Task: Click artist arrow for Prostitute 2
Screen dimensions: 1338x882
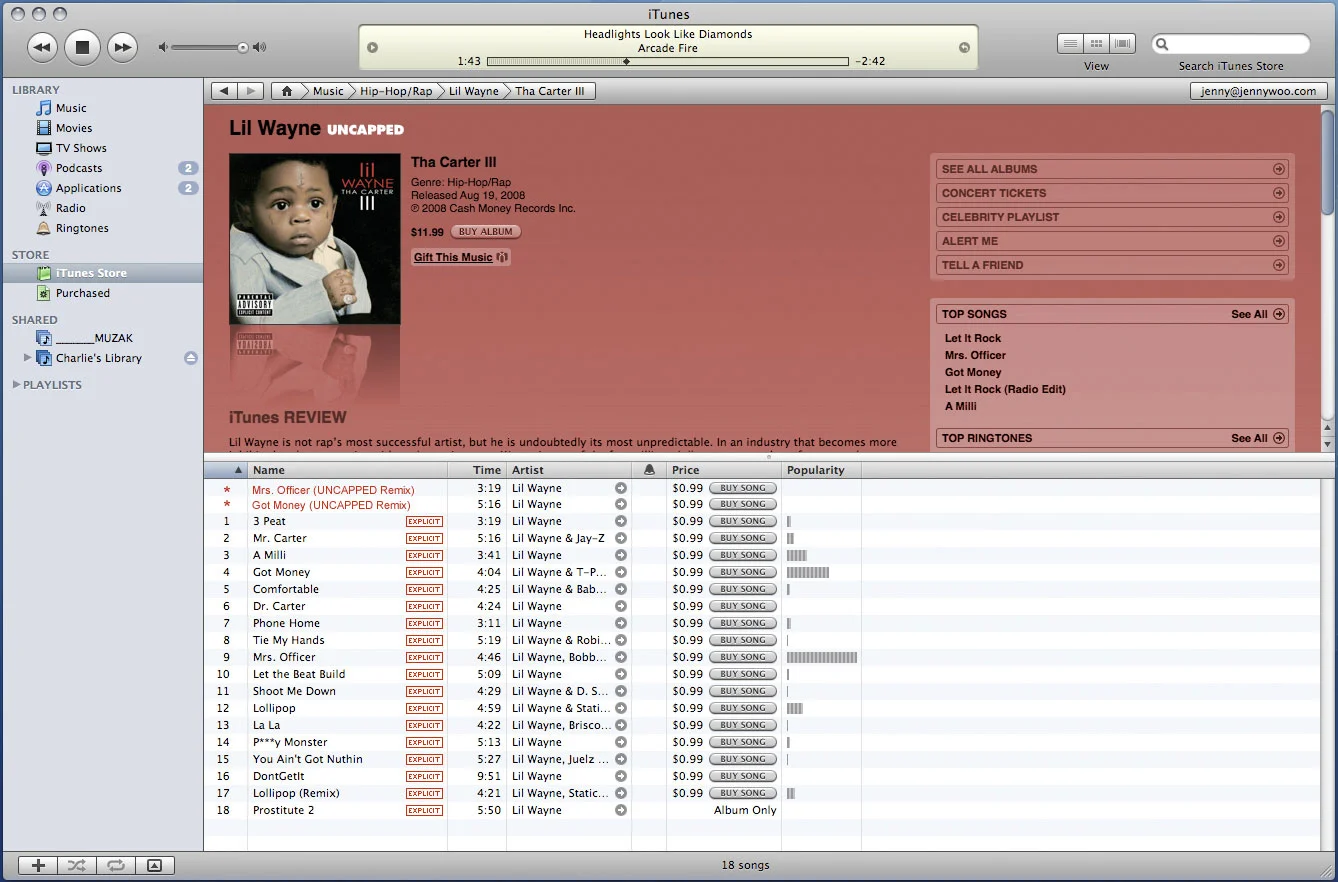Action: (621, 810)
